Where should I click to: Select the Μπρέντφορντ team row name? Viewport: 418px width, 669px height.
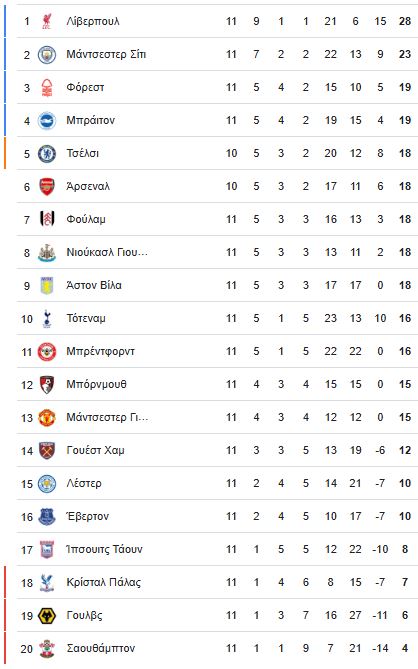tap(100, 352)
